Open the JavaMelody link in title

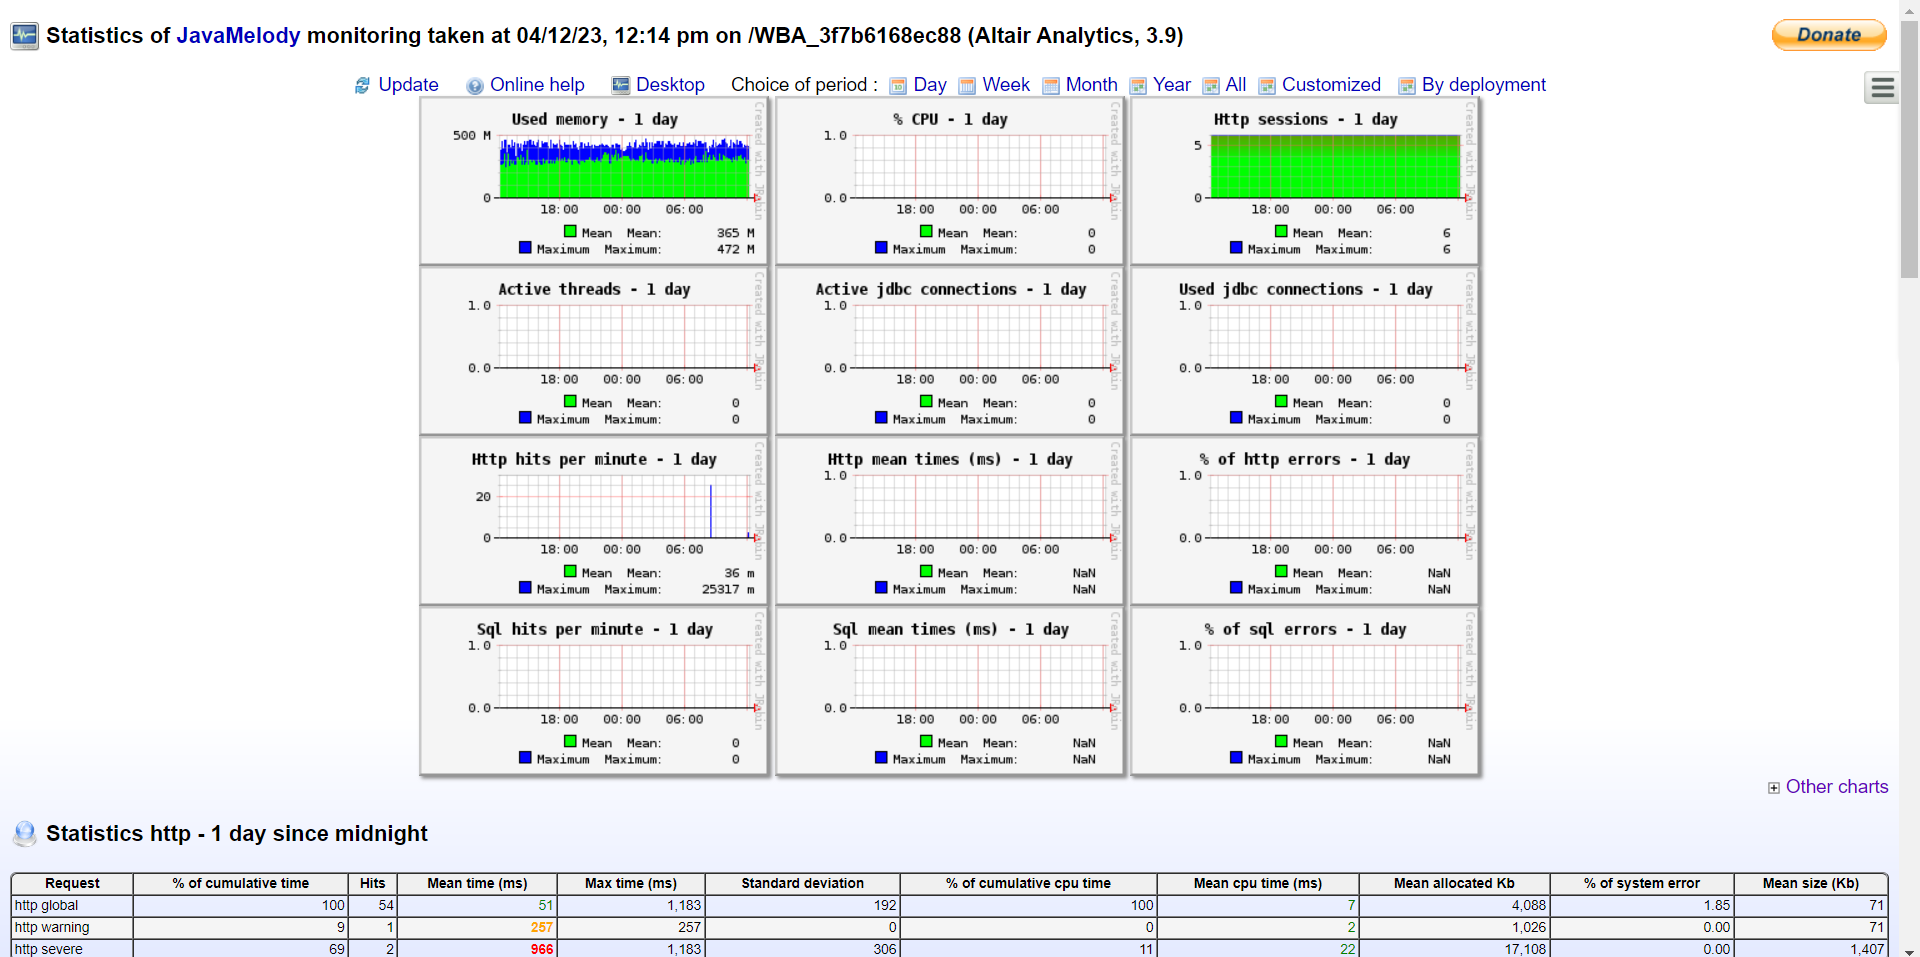(238, 36)
